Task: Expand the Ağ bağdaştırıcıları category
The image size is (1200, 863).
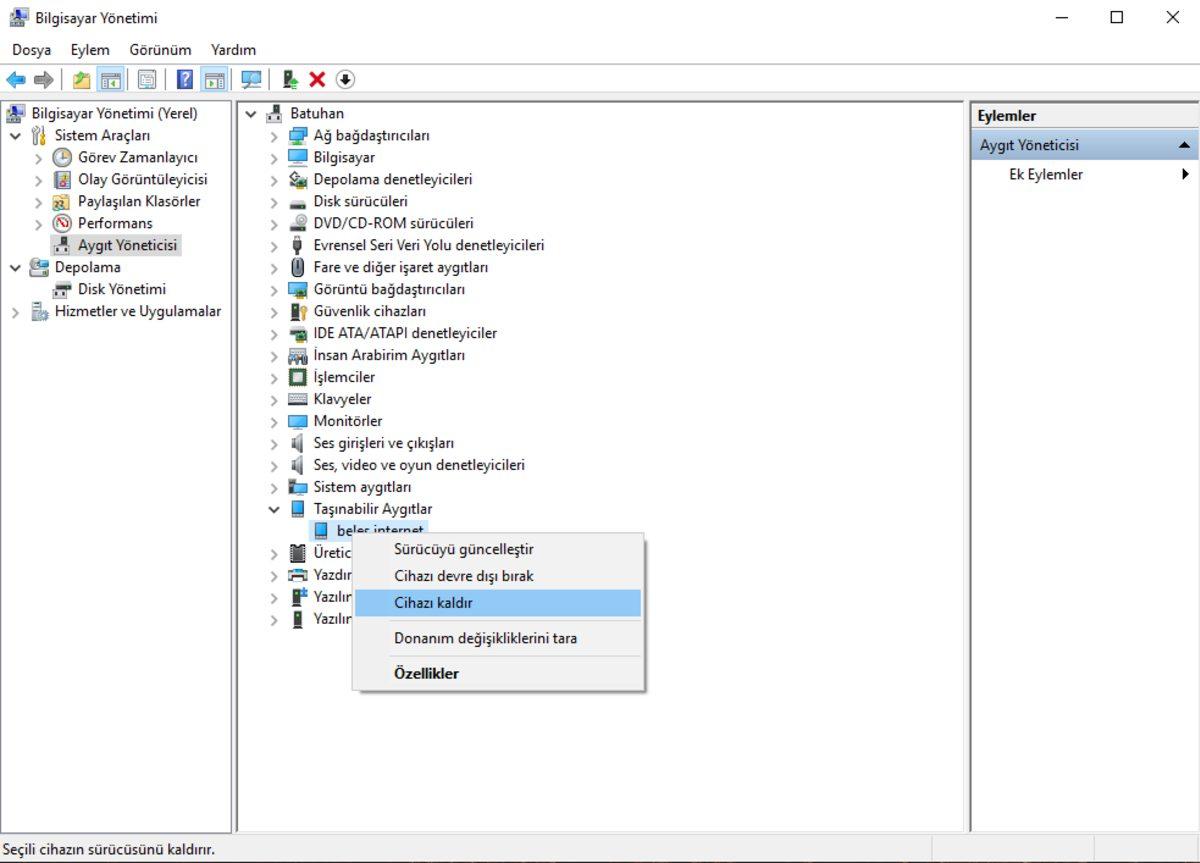Action: point(274,136)
